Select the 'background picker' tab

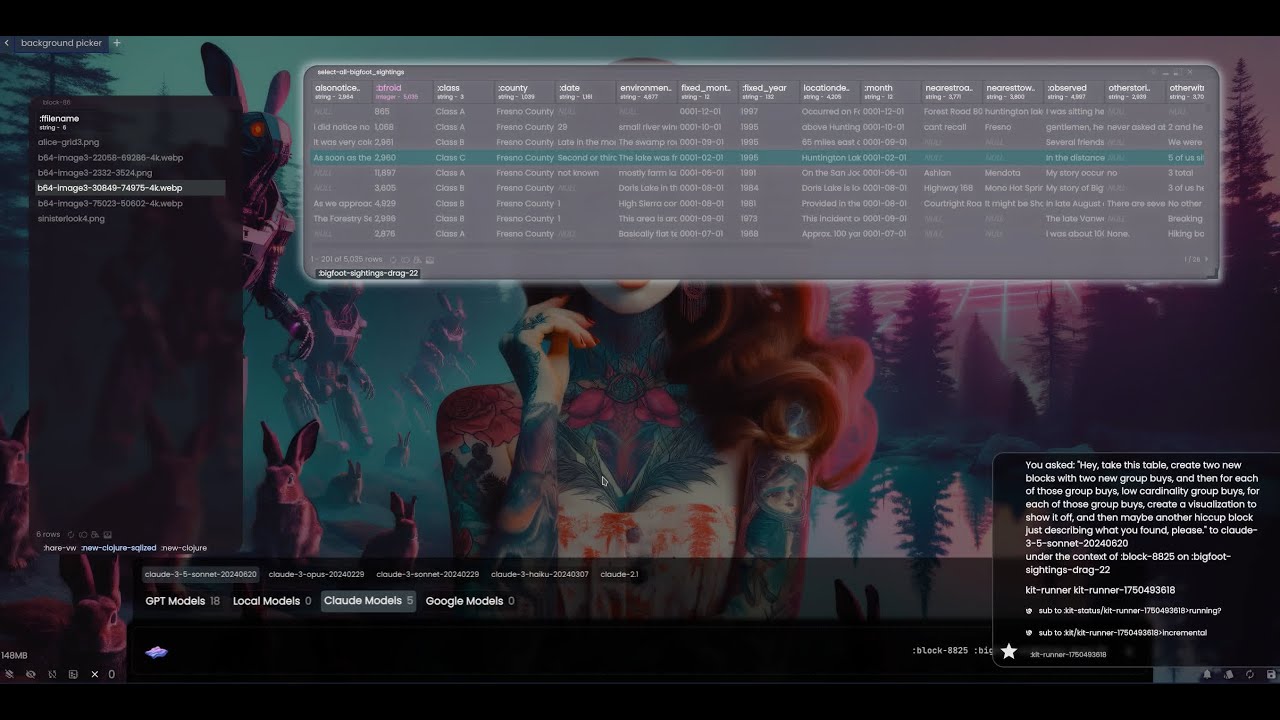(61, 43)
